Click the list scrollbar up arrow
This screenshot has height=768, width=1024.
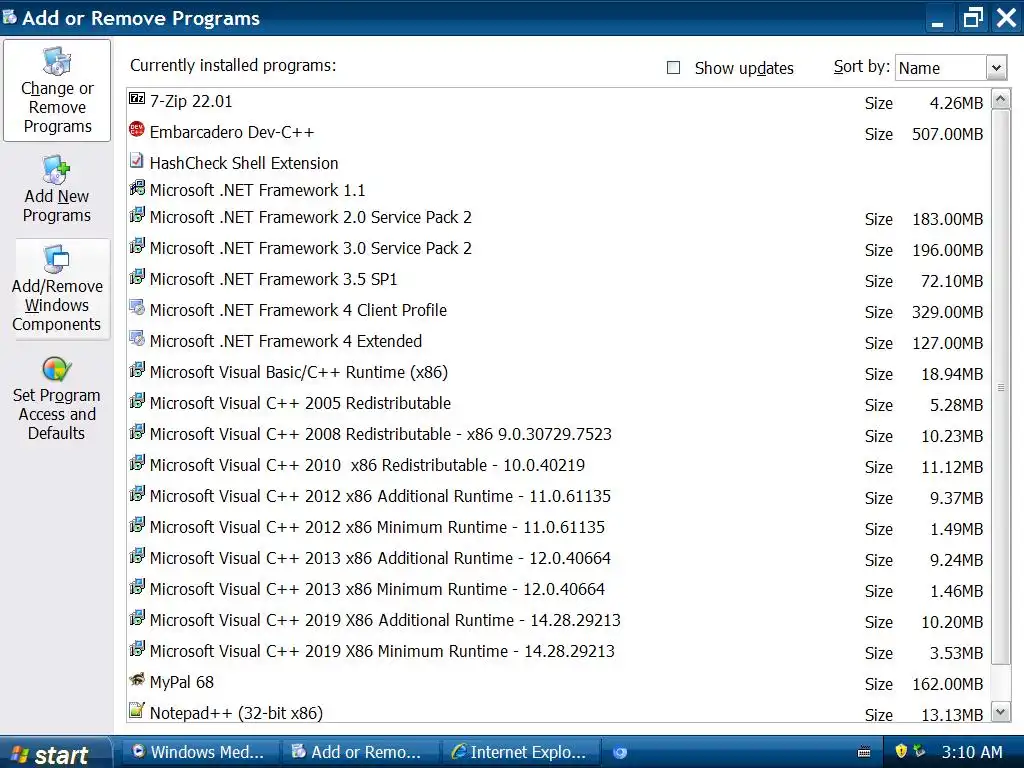pos(1000,99)
